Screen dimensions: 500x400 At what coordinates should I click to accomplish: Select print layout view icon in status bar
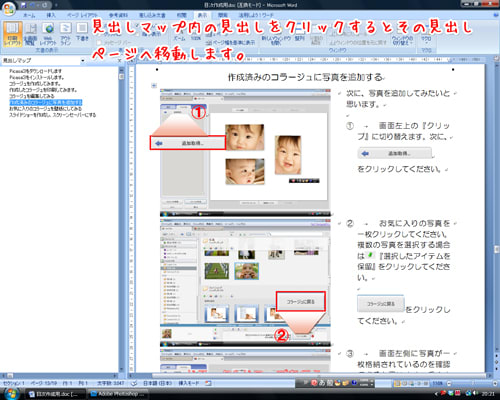[x=397, y=384]
